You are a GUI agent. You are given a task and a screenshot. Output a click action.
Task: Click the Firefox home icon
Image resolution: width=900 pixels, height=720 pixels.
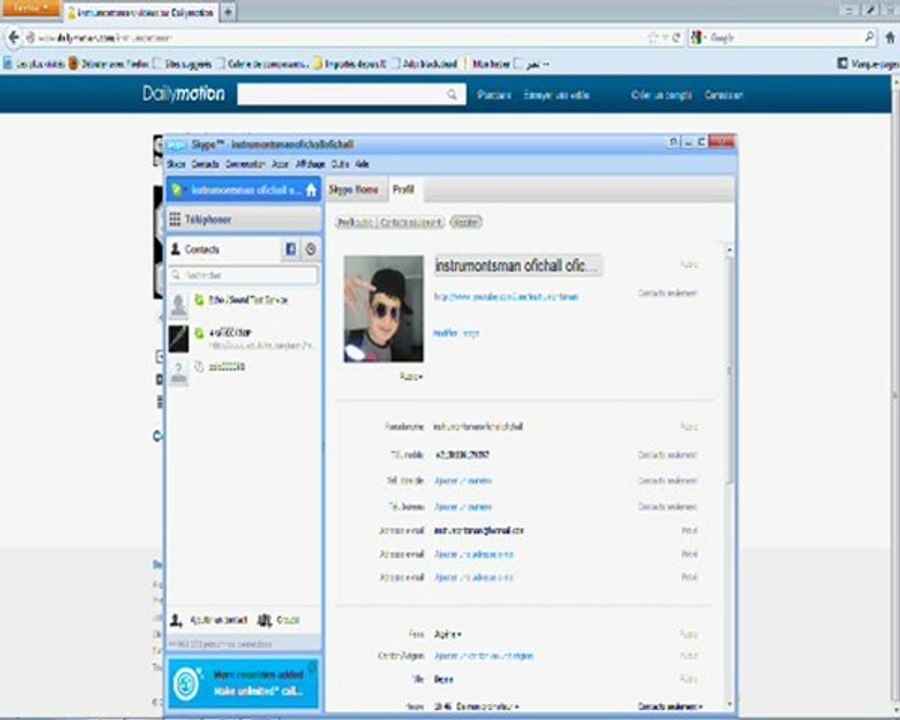click(890, 38)
